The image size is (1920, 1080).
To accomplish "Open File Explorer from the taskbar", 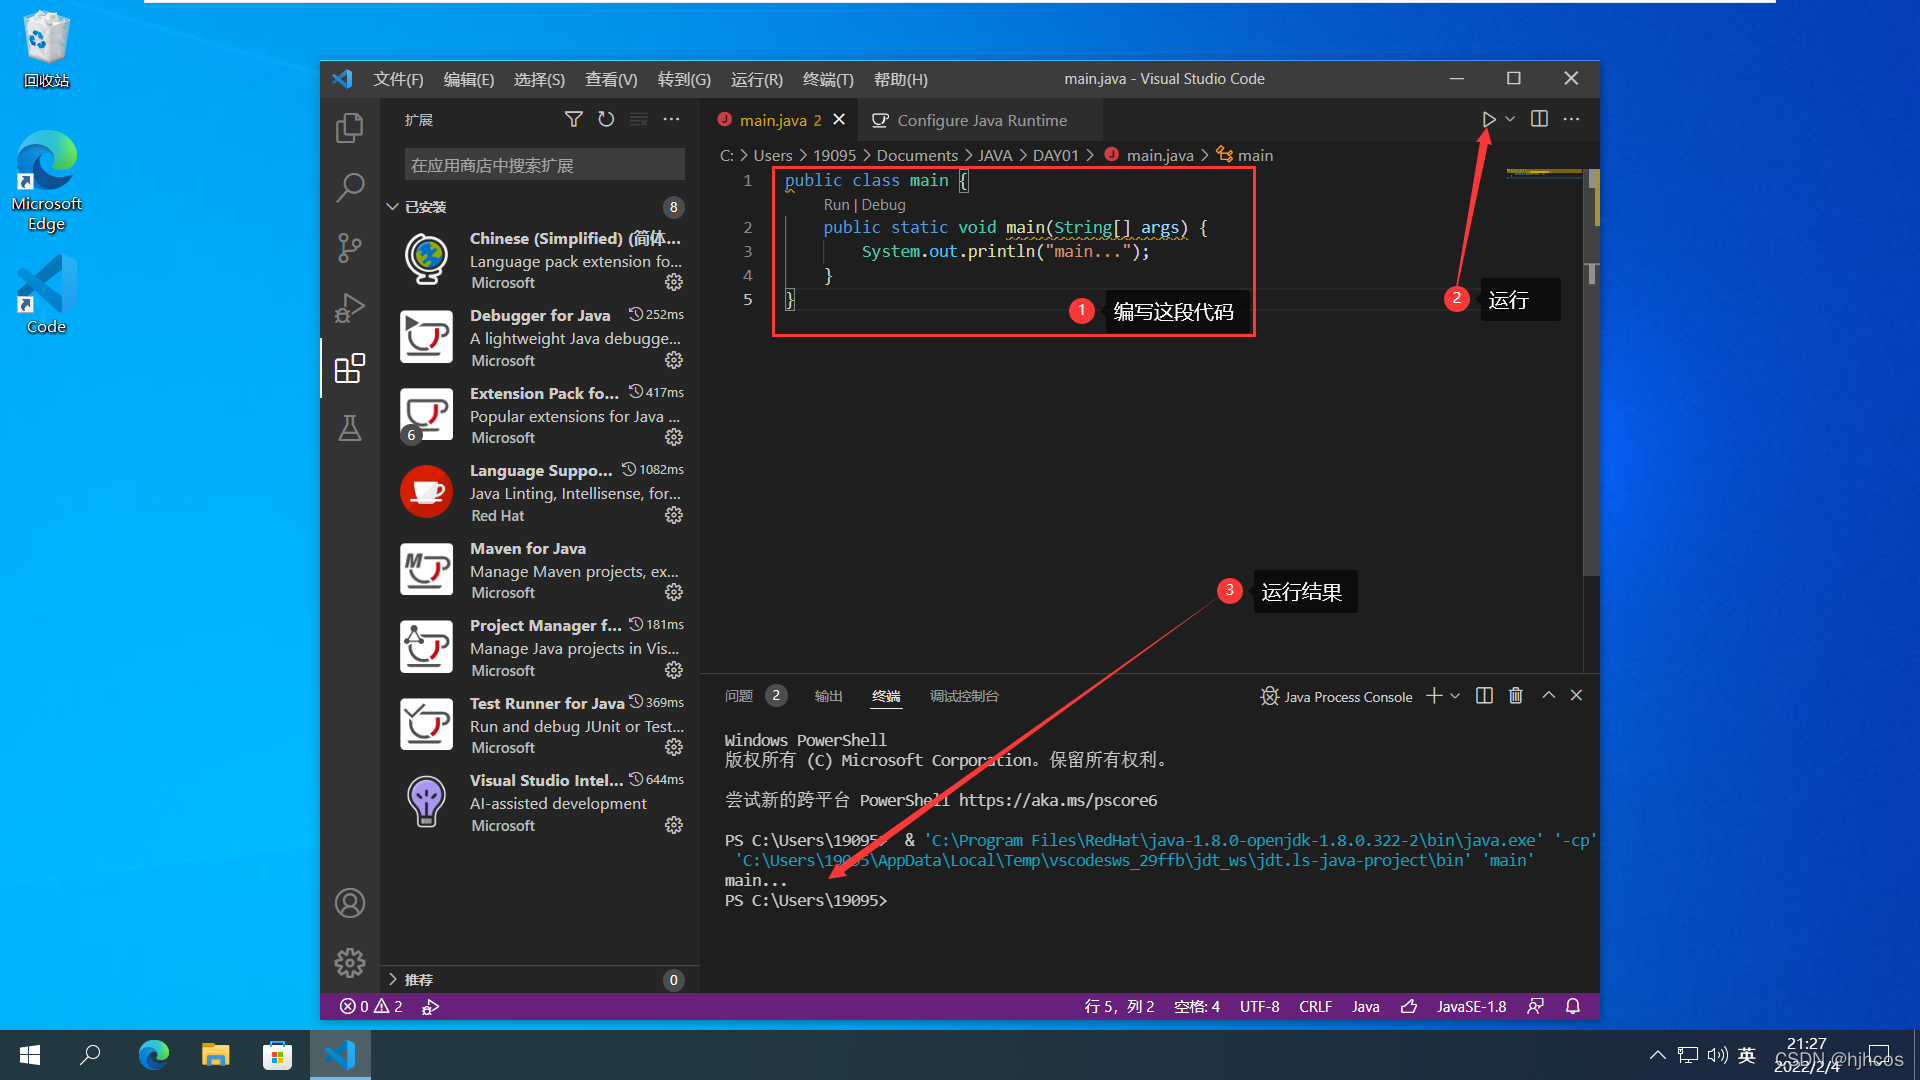I will pos(215,1055).
